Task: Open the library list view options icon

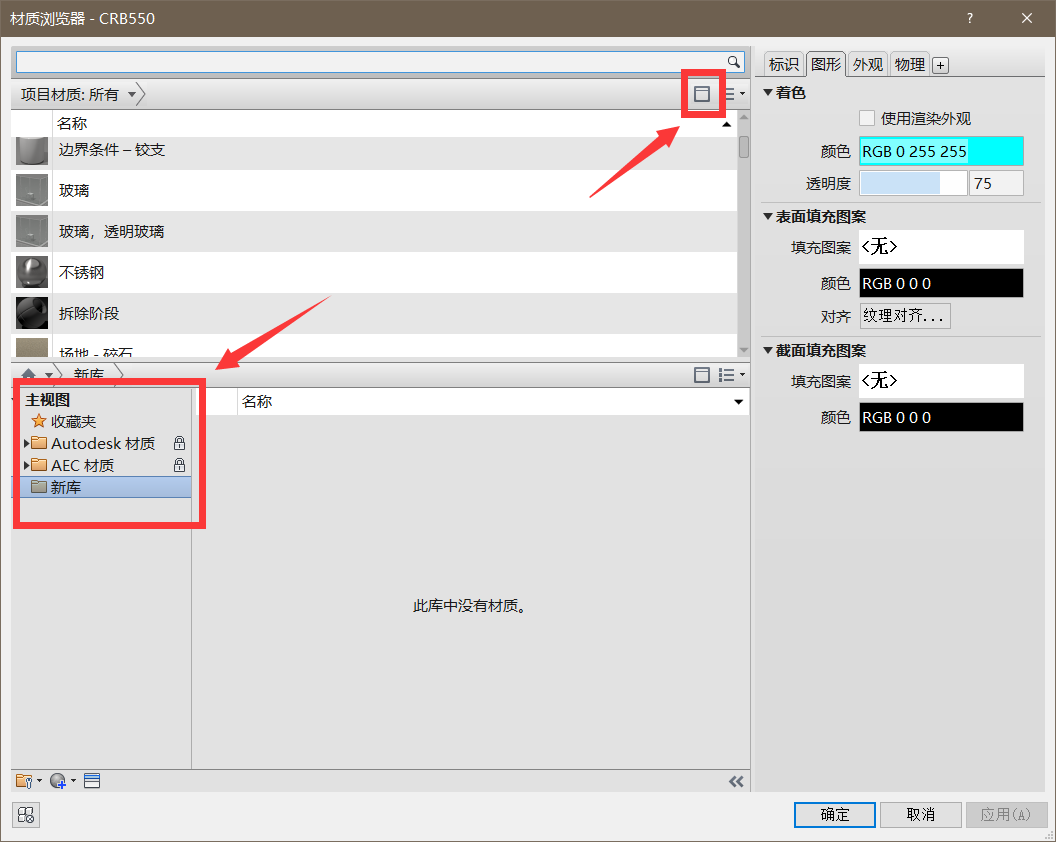Action: (731, 375)
